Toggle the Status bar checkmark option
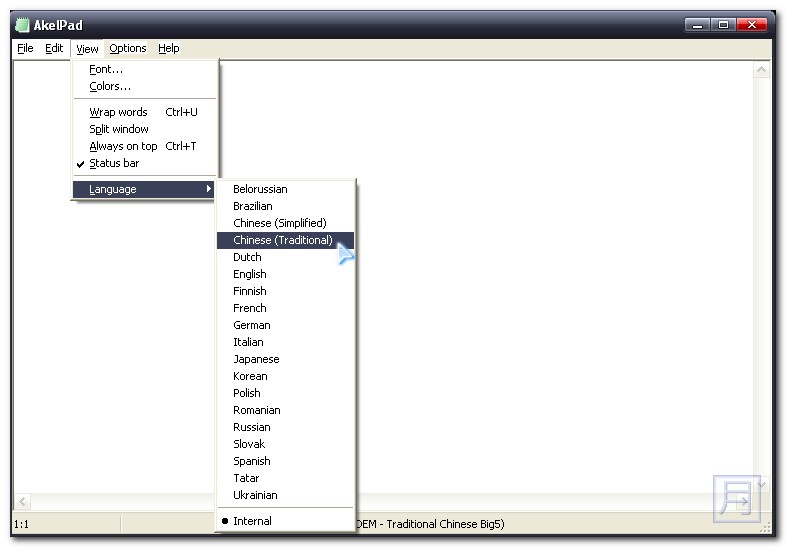 click(x=114, y=163)
